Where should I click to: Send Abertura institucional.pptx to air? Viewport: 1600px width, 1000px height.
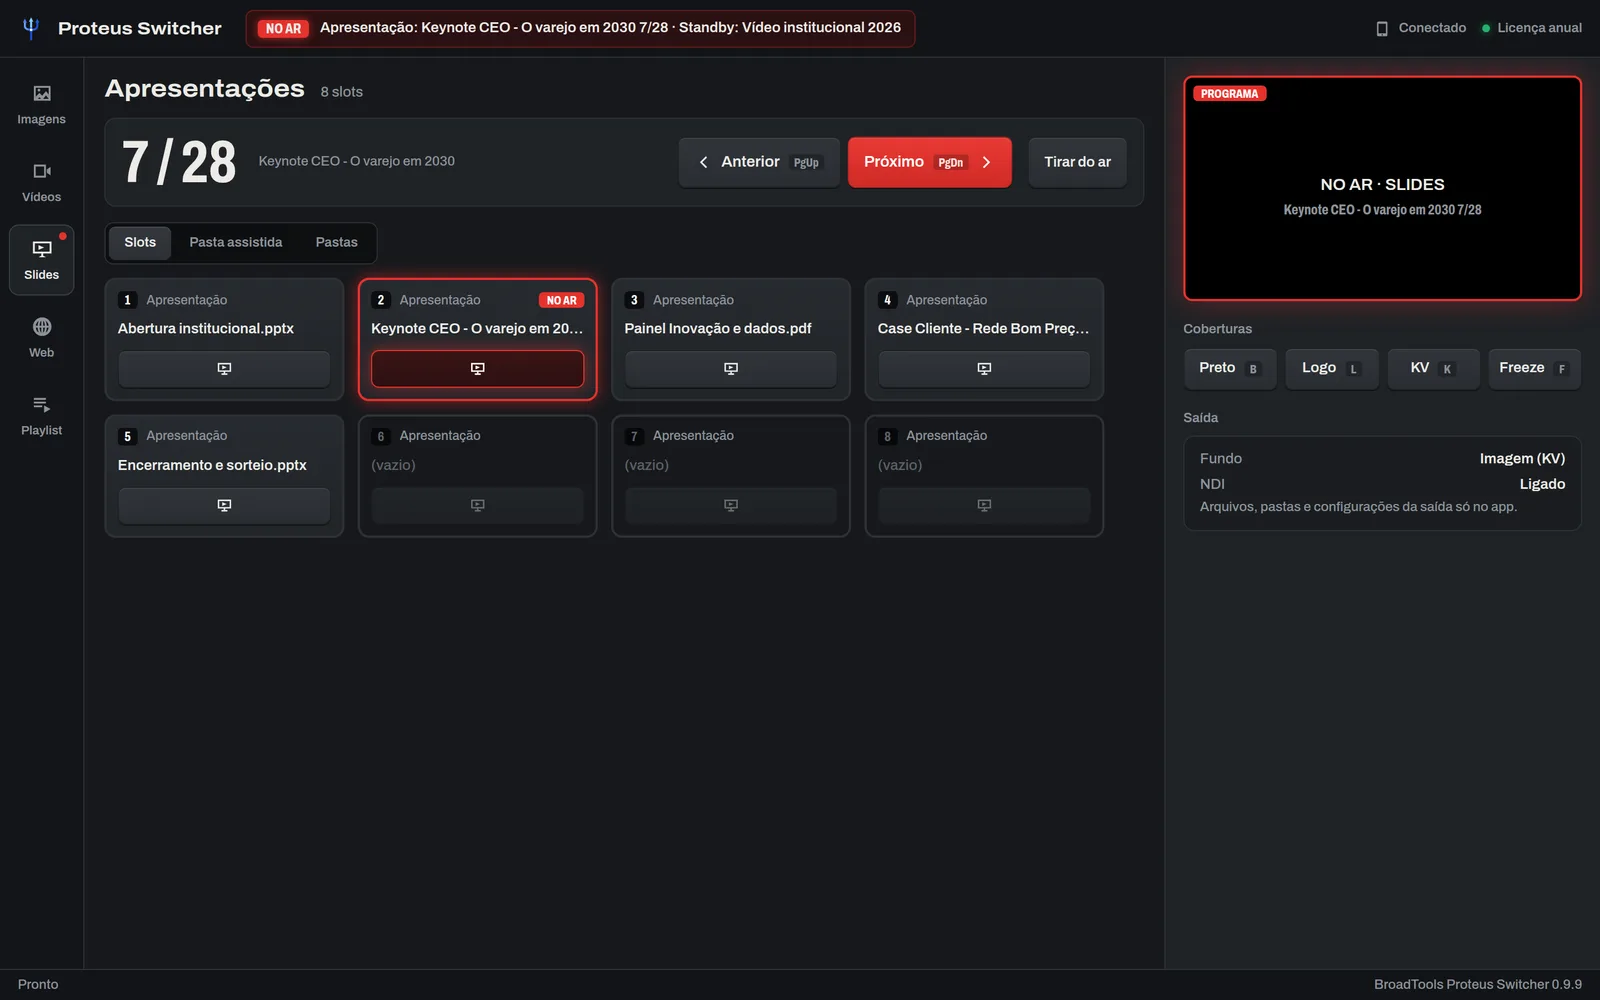[x=224, y=369]
